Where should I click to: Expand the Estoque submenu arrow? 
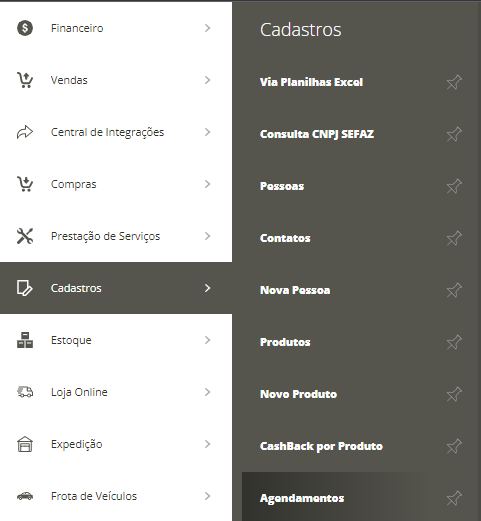(x=207, y=340)
